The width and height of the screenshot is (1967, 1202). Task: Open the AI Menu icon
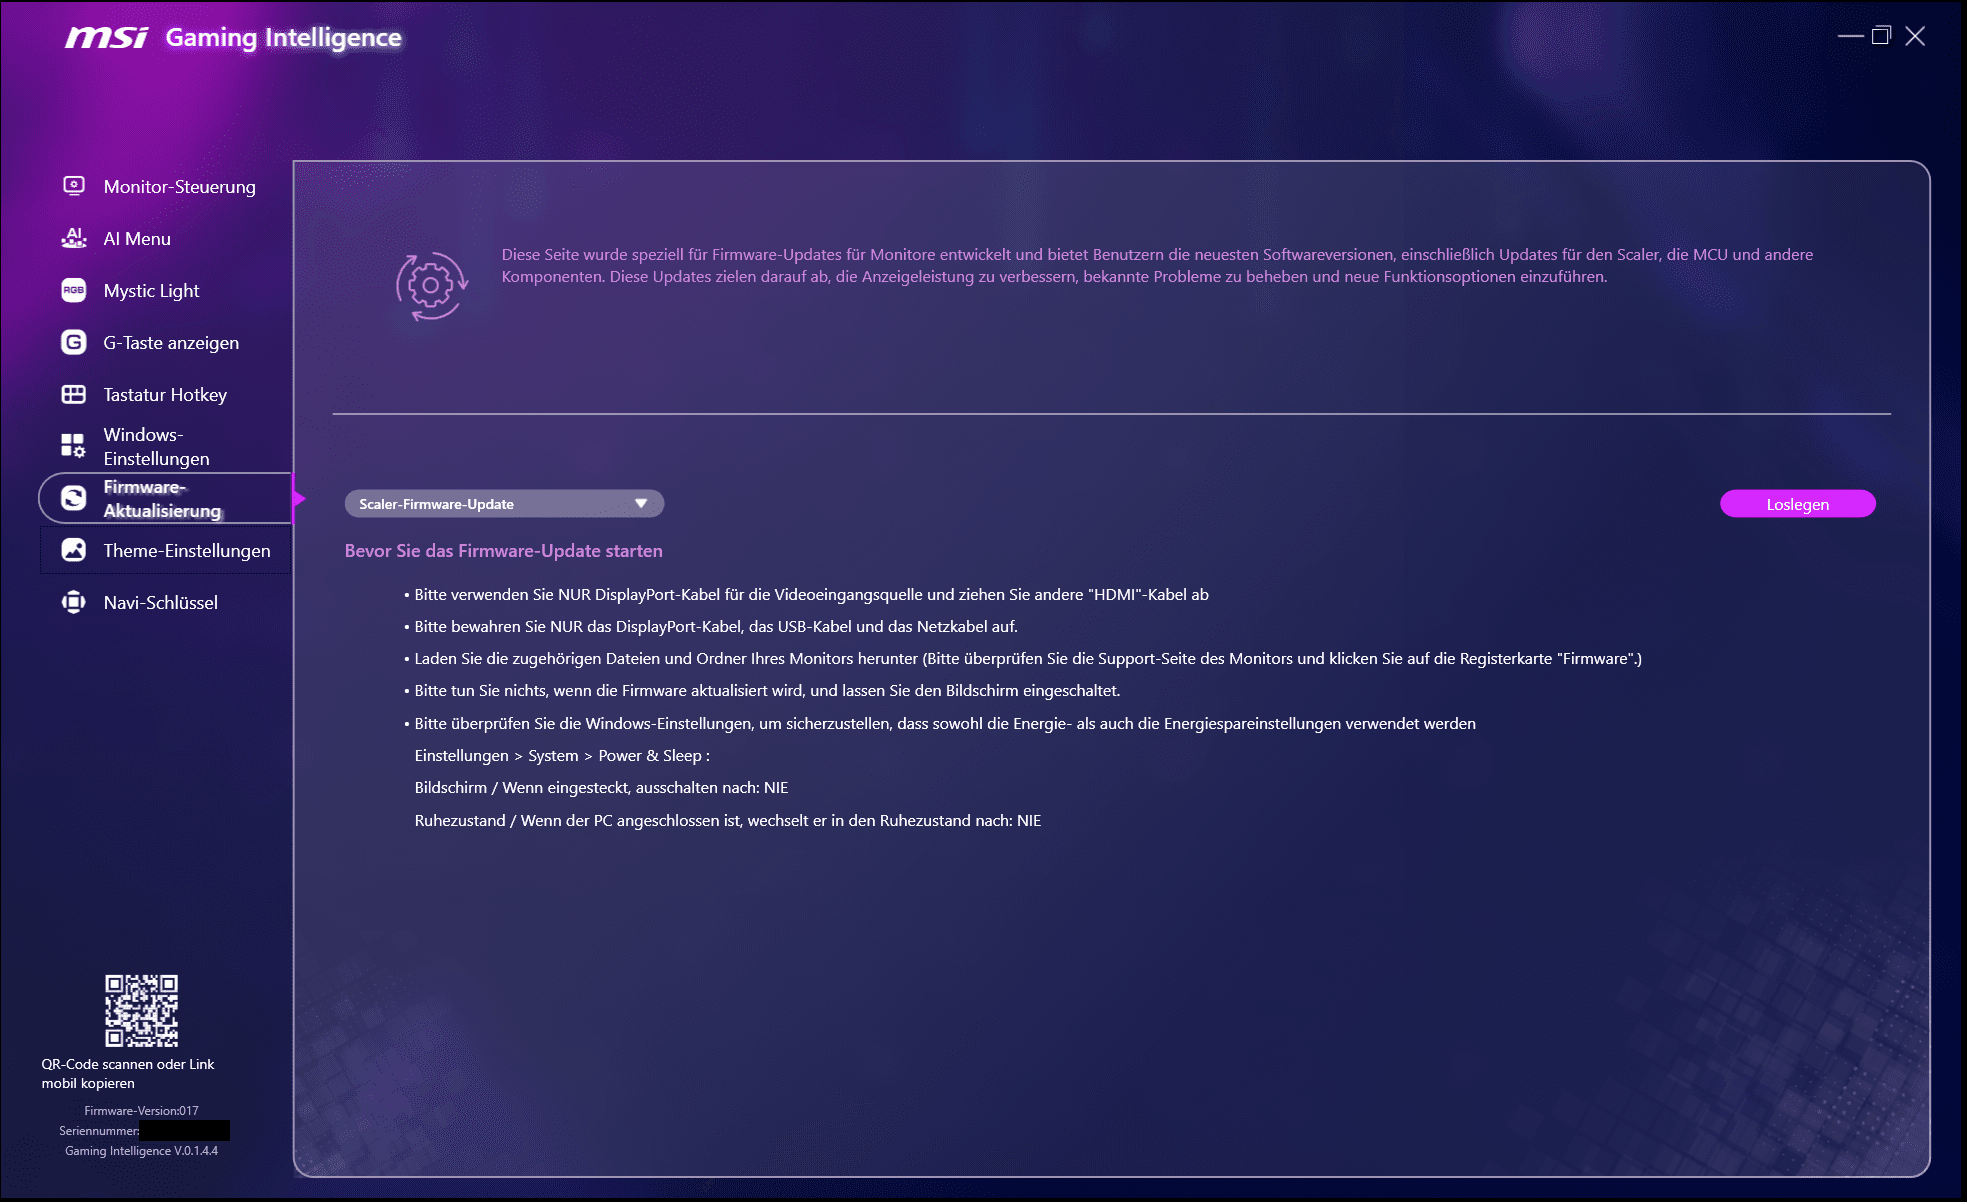click(74, 238)
